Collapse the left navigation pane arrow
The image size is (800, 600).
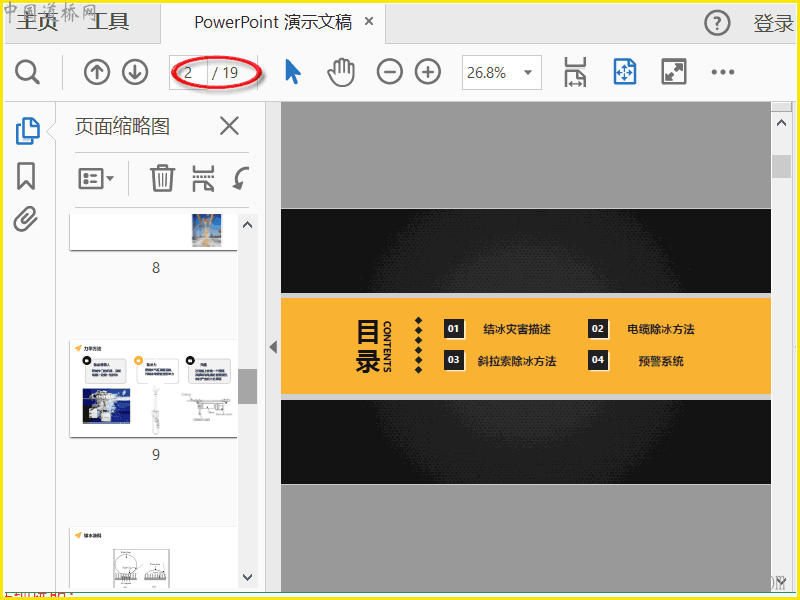[273, 347]
